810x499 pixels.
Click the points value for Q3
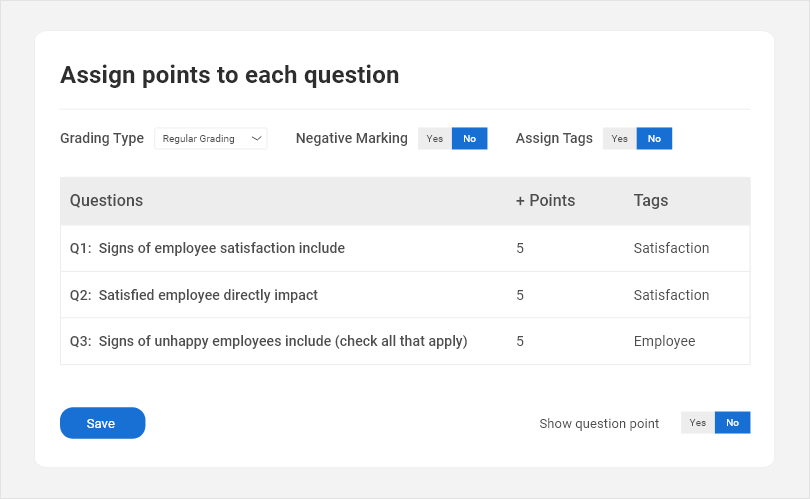point(520,341)
